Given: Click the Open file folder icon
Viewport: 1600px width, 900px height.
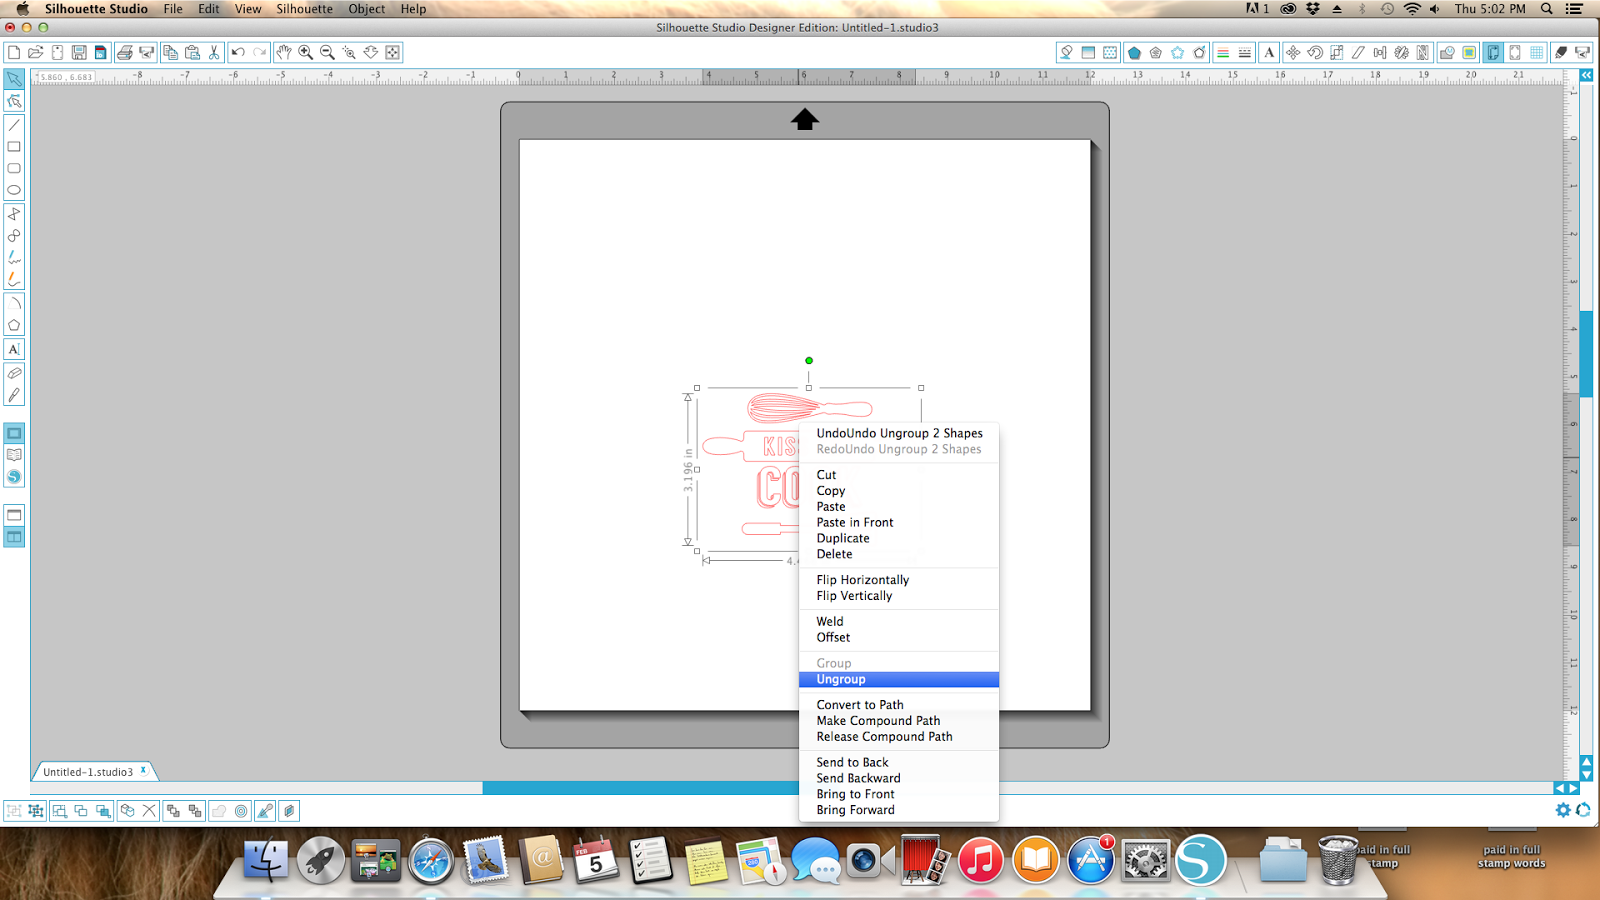Looking at the screenshot, I should coord(35,52).
